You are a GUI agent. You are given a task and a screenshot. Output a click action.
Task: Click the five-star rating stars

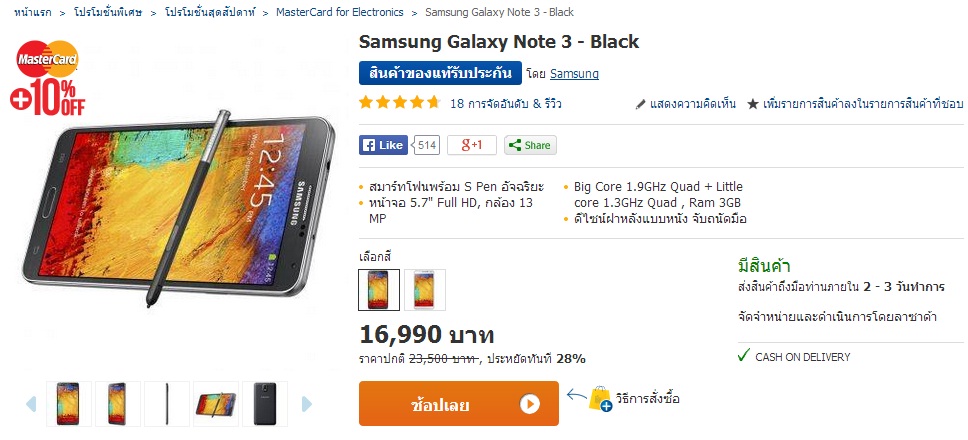[399, 102]
